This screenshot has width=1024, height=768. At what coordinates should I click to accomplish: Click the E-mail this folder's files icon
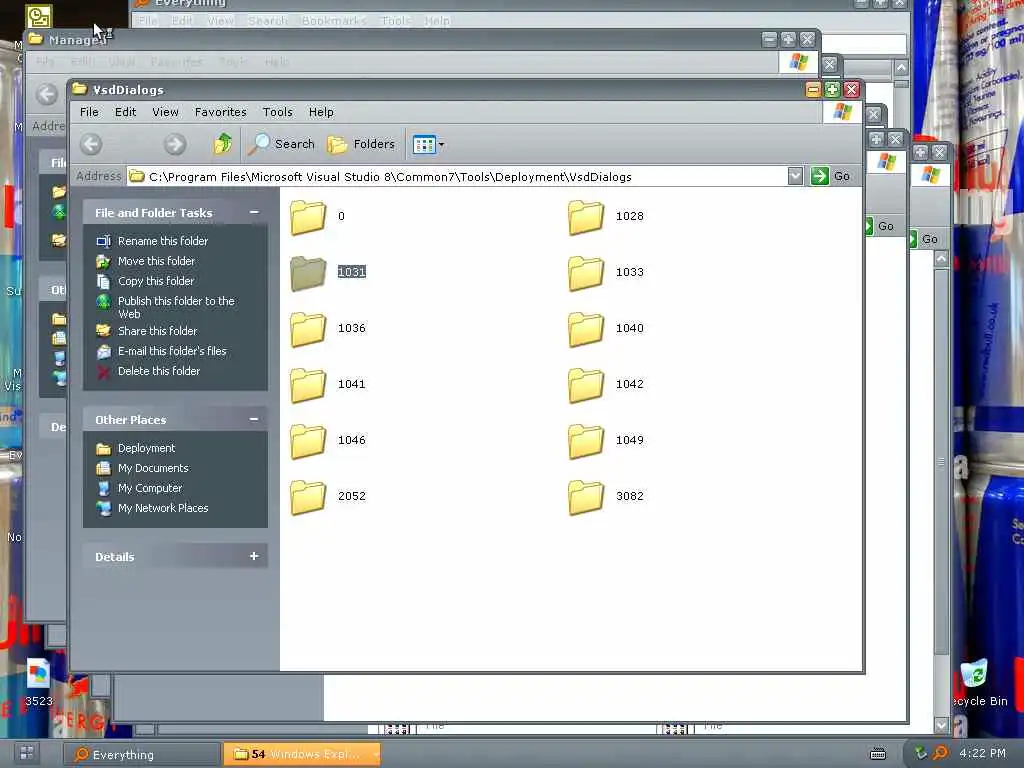[103, 351]
